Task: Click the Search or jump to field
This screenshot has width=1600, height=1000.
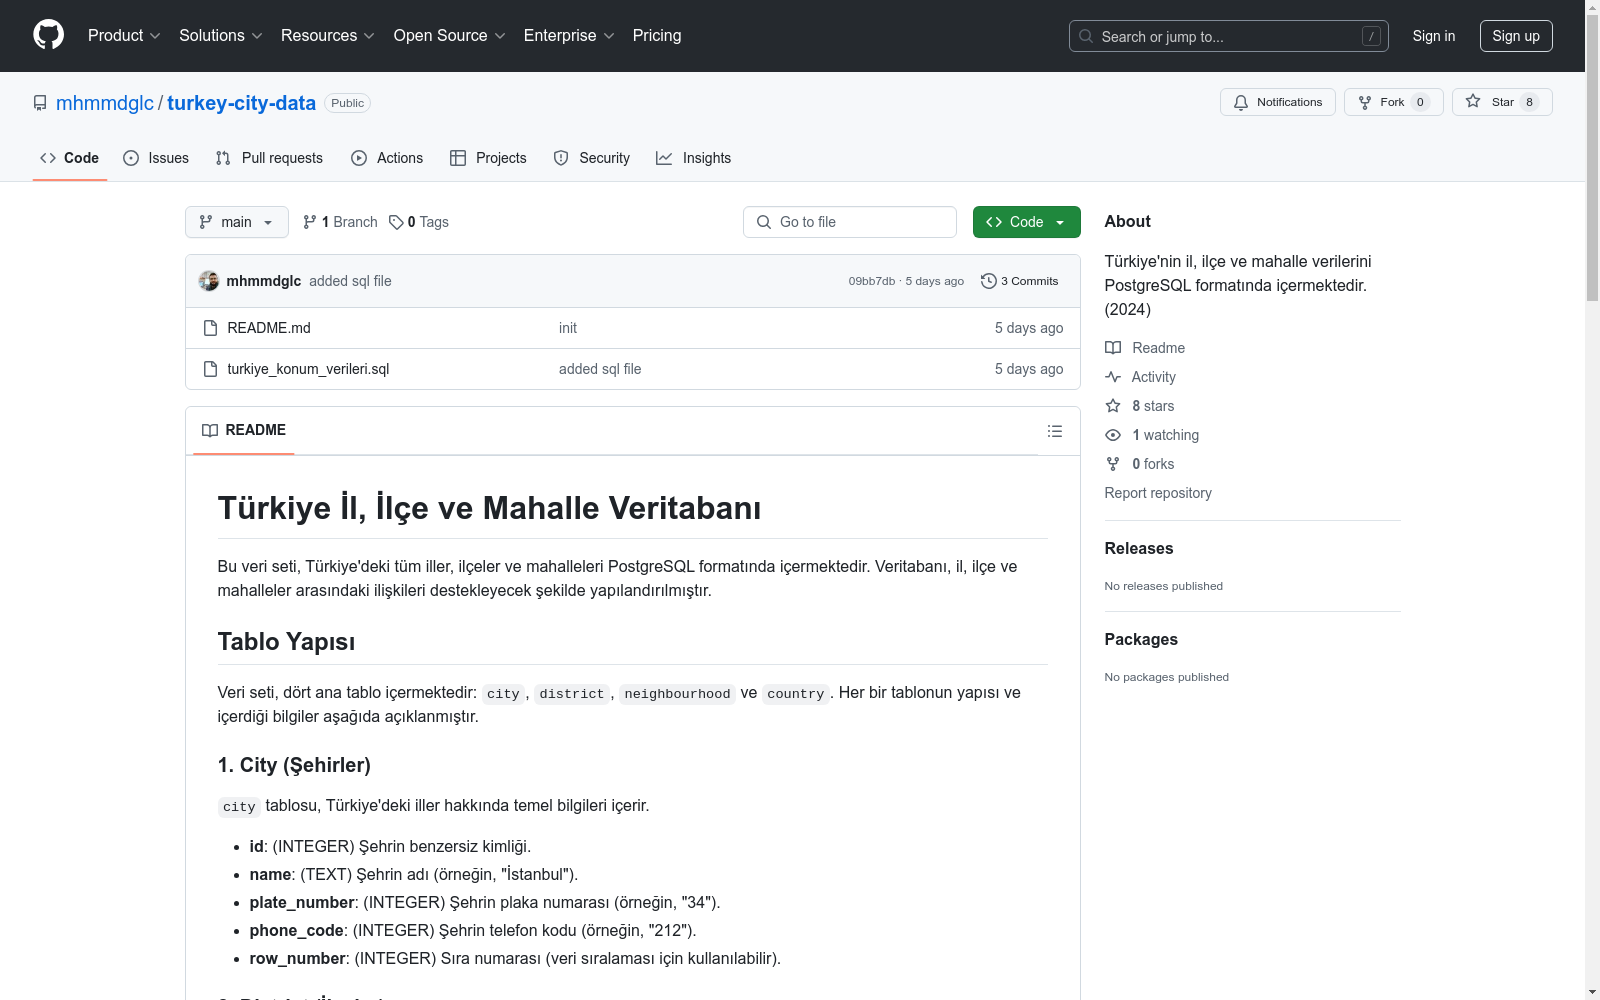Action: point(1229,36)
